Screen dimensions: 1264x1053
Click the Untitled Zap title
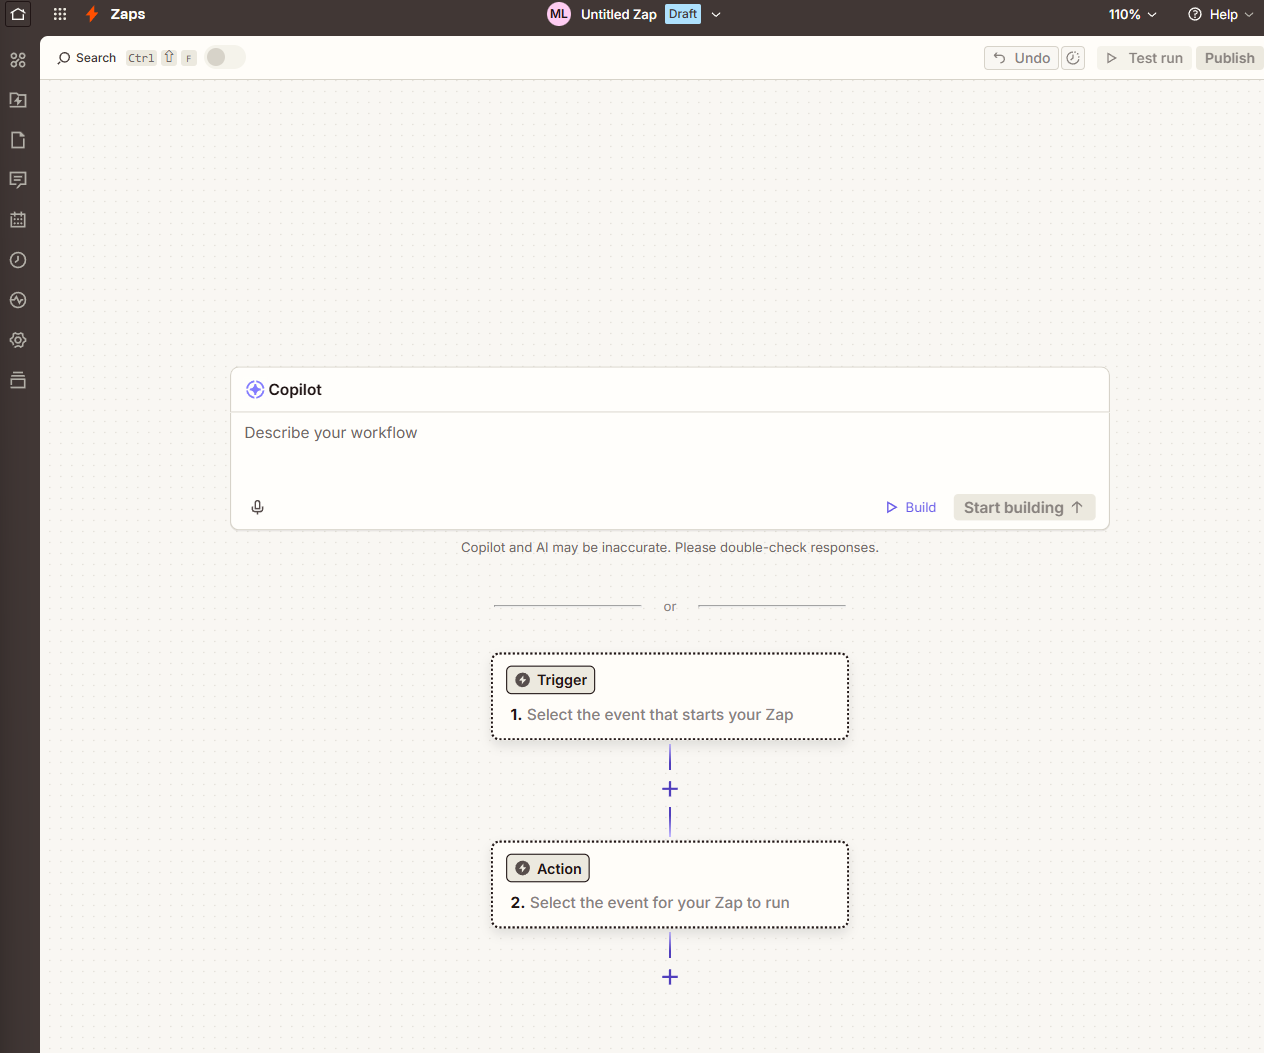[x=619, y=14]
